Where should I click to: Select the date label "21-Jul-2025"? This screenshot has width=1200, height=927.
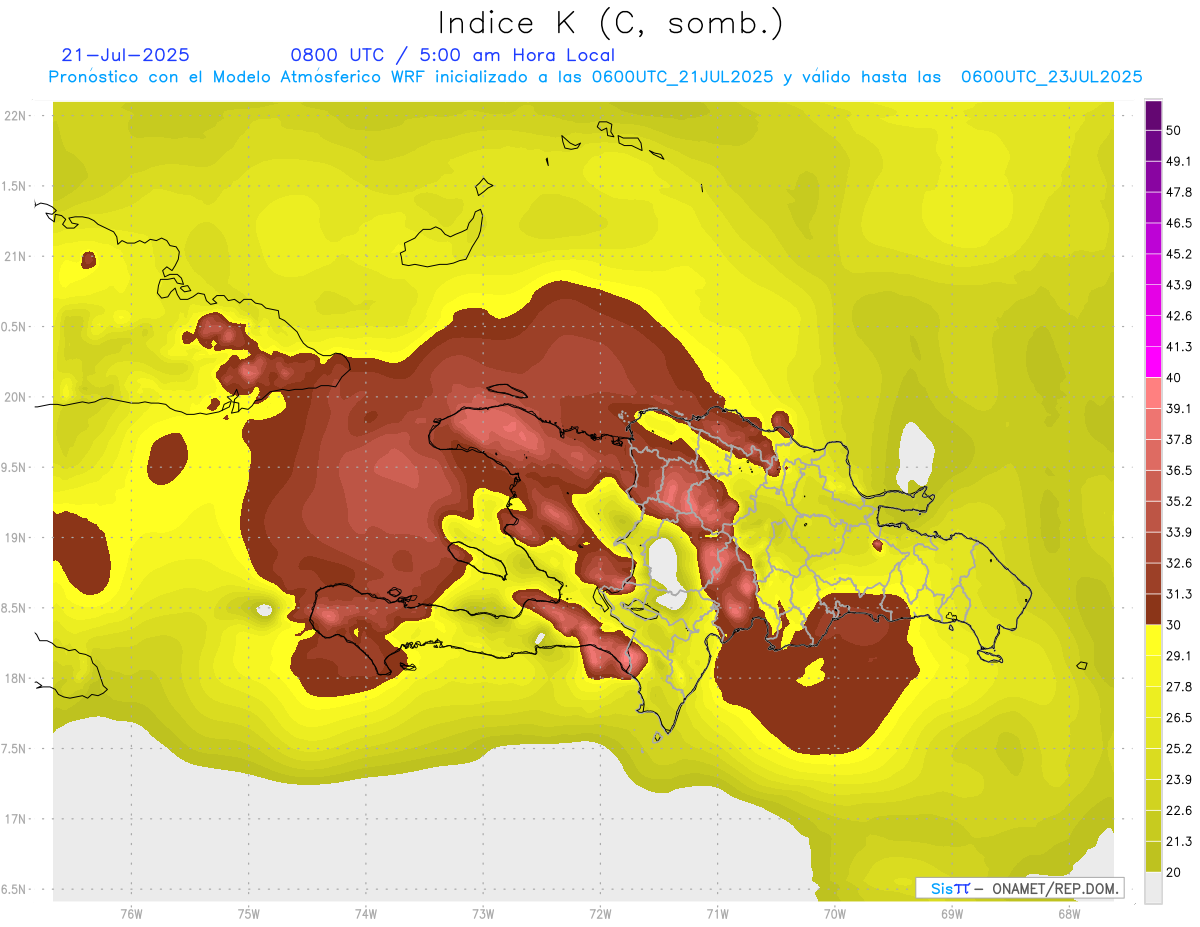pos(125,55)
